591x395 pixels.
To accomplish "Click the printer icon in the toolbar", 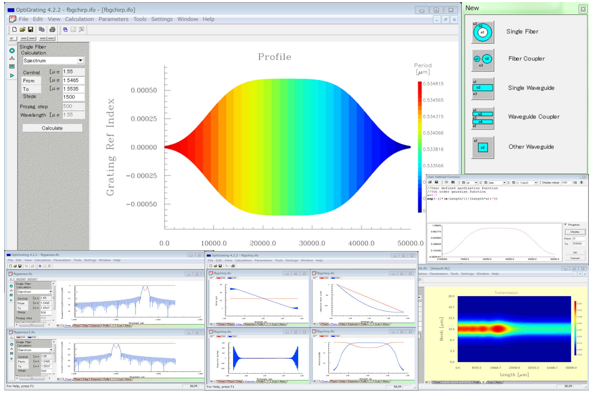I will (52, 29).
